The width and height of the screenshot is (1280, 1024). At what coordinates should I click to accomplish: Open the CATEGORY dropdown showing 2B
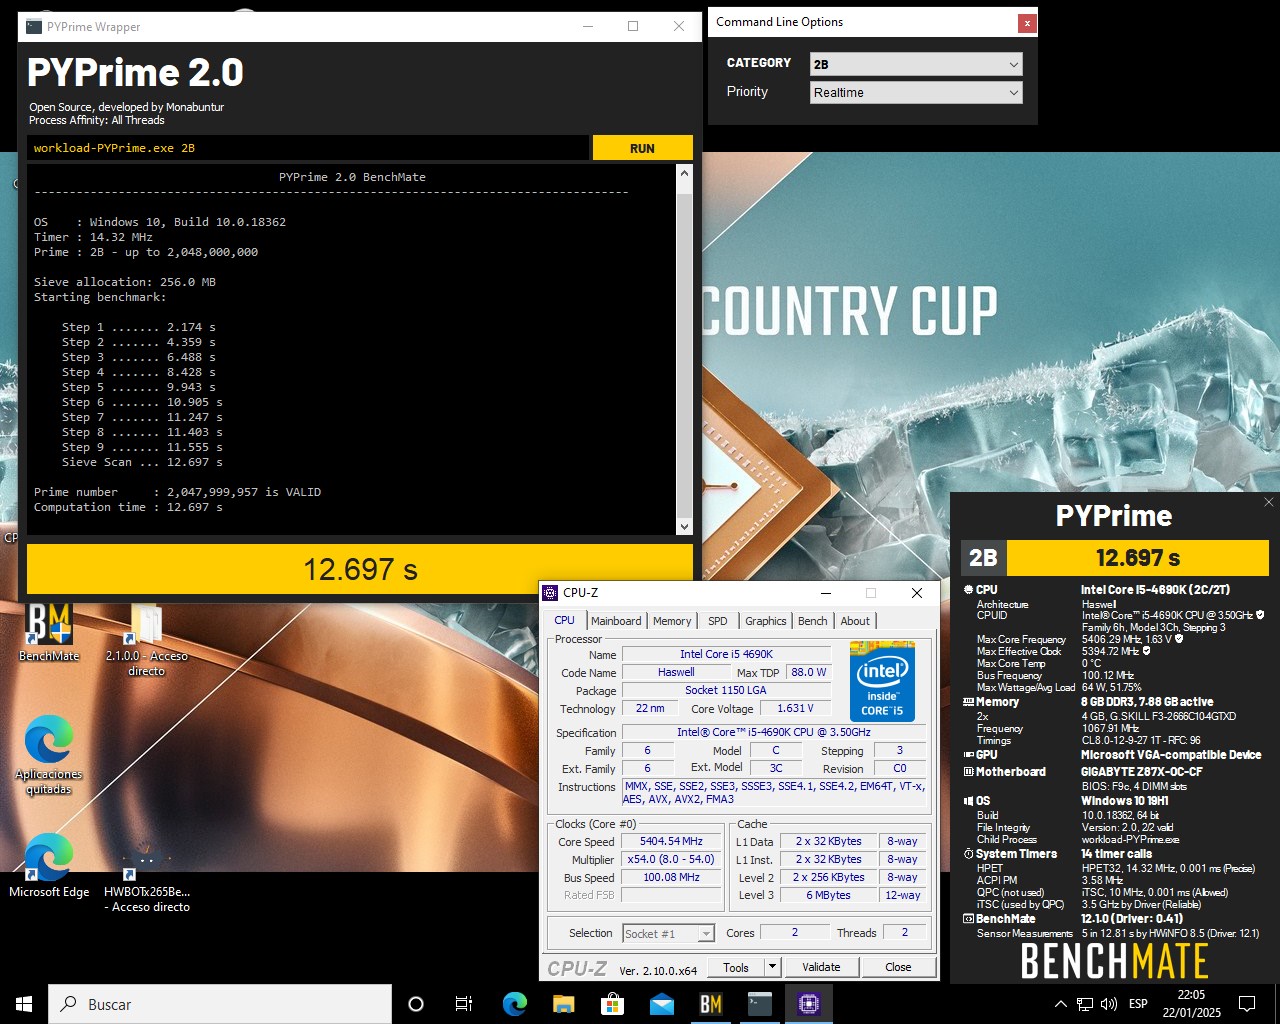click(x=917, y=64)
